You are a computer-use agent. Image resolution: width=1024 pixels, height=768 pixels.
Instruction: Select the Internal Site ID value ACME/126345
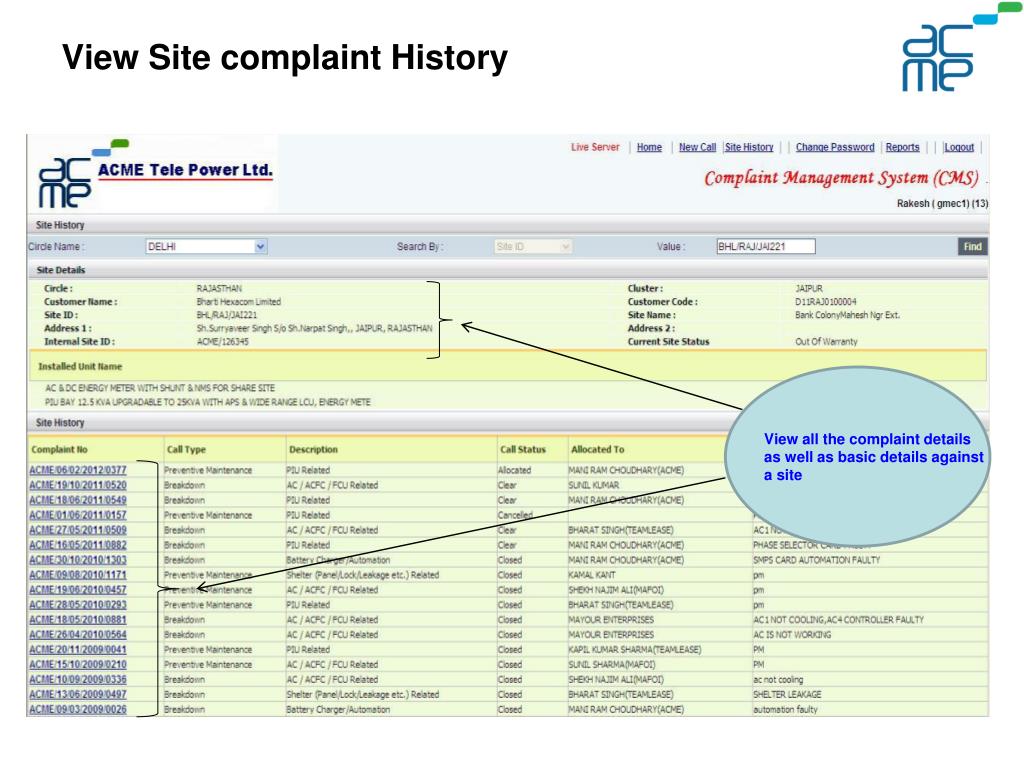pos(223,342)
